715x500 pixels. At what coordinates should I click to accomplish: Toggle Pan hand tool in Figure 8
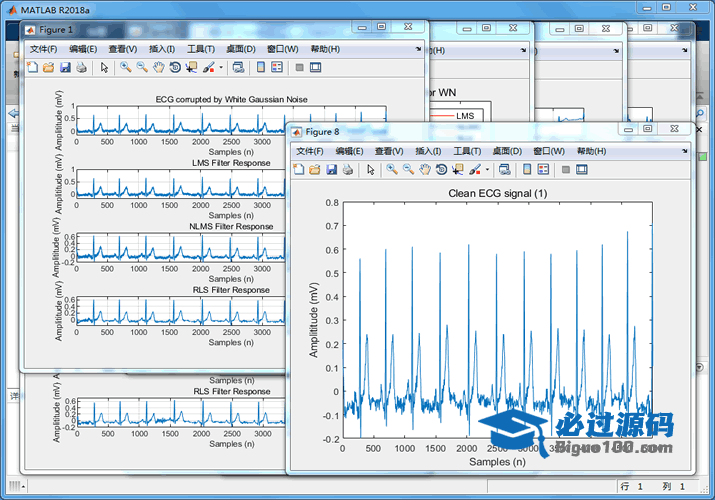[x=425, y=170]
